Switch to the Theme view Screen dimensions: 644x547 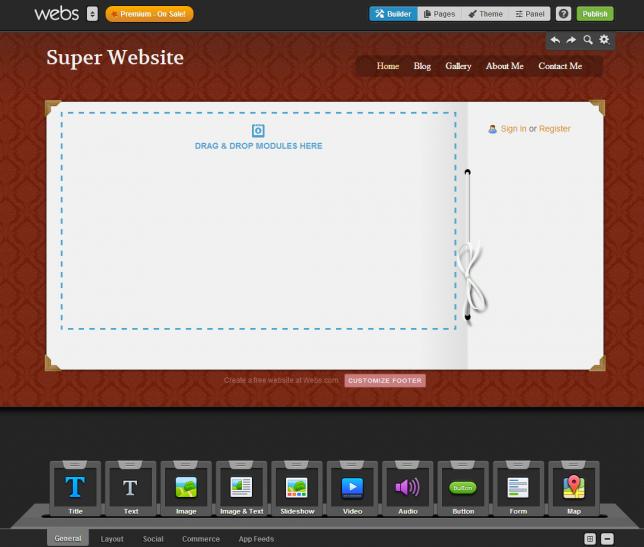486,14
